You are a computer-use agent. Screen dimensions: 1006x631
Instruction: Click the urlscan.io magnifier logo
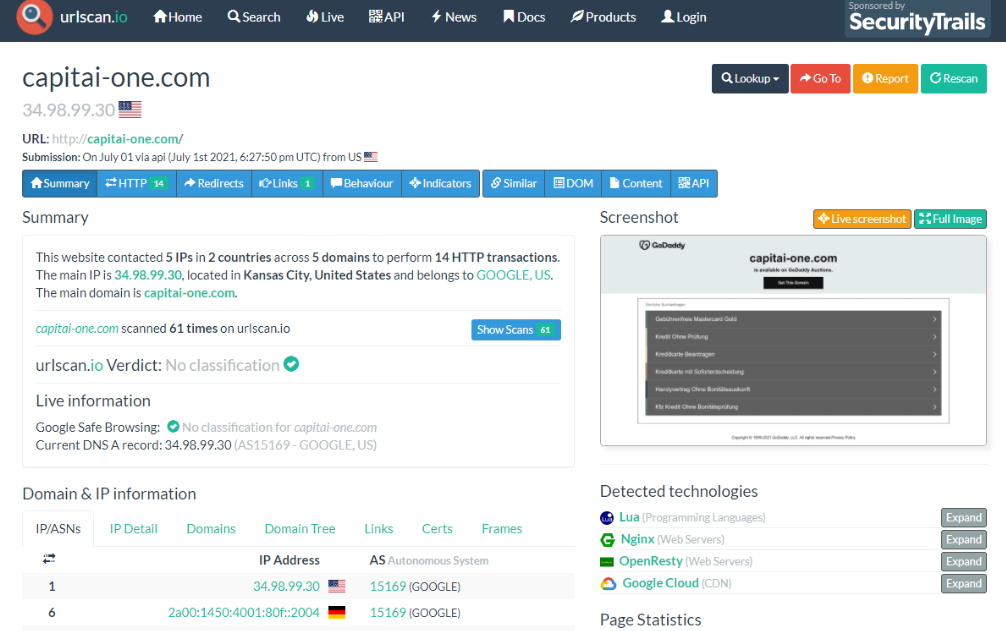point(34,16)
